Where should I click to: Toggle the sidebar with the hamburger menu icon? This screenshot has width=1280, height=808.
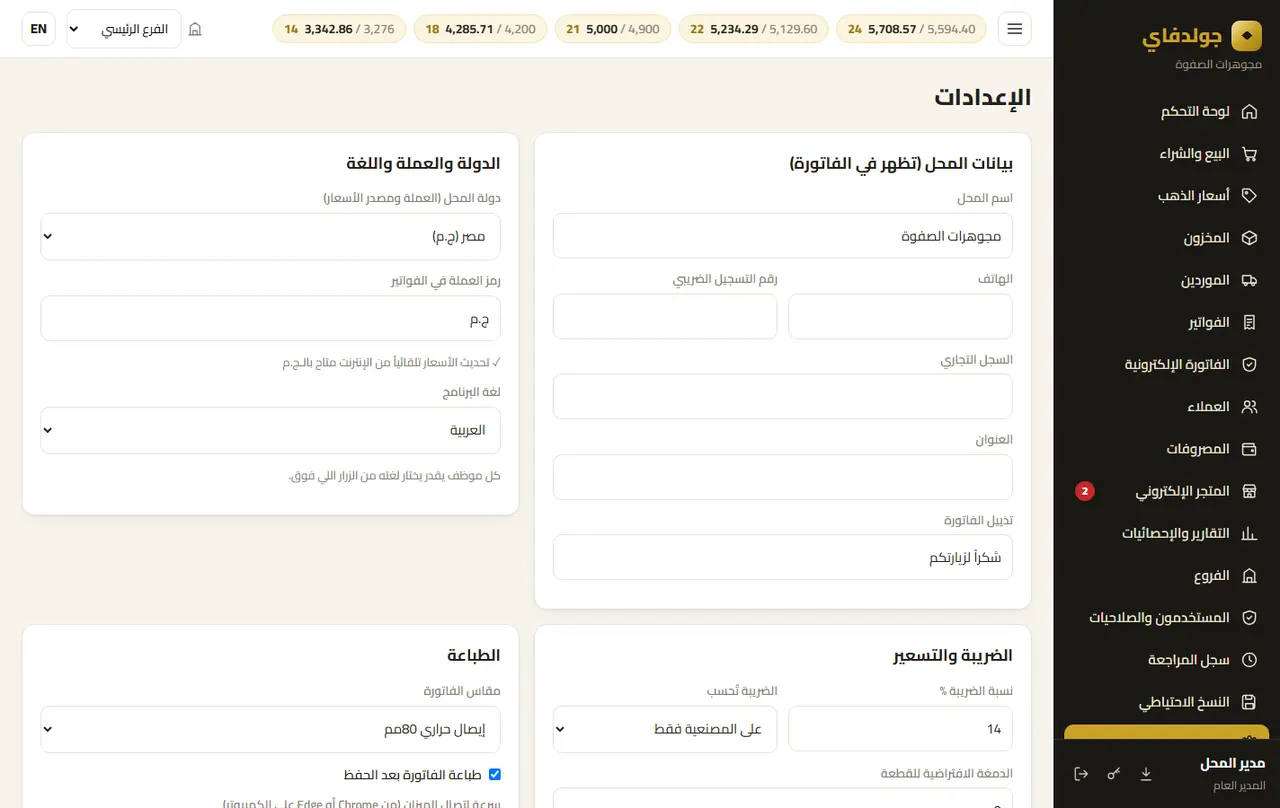[1015, 29]
